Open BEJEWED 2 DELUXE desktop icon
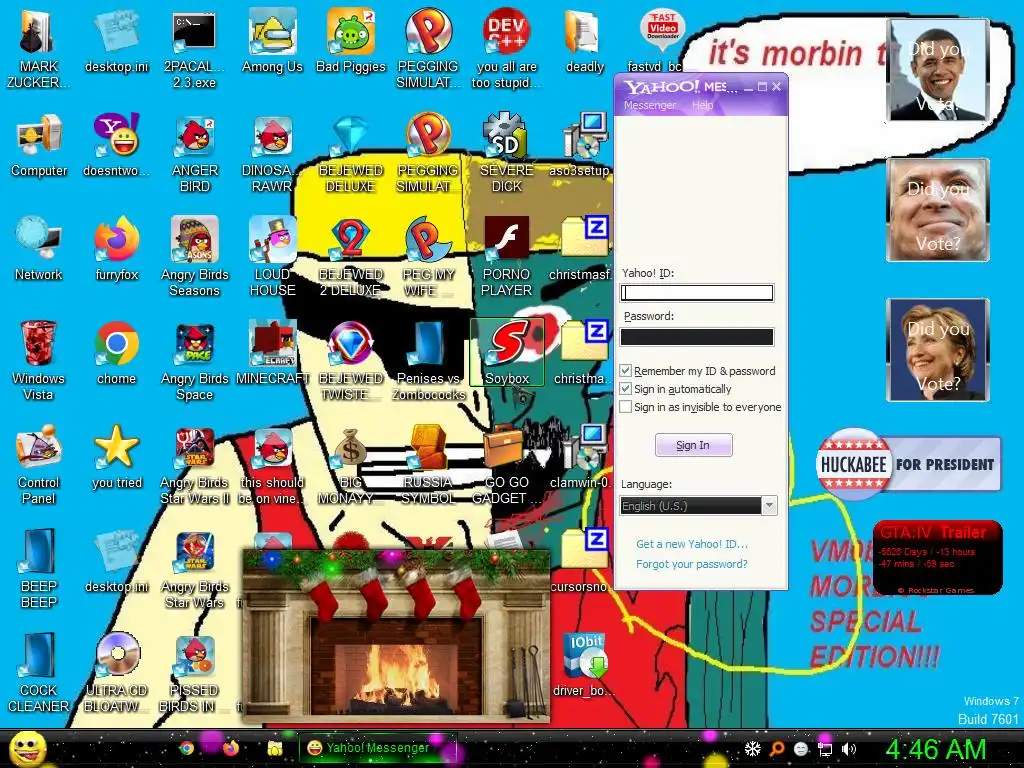Image resolution: width=1024 pixels, height=768 pixels. pos(351,257)
